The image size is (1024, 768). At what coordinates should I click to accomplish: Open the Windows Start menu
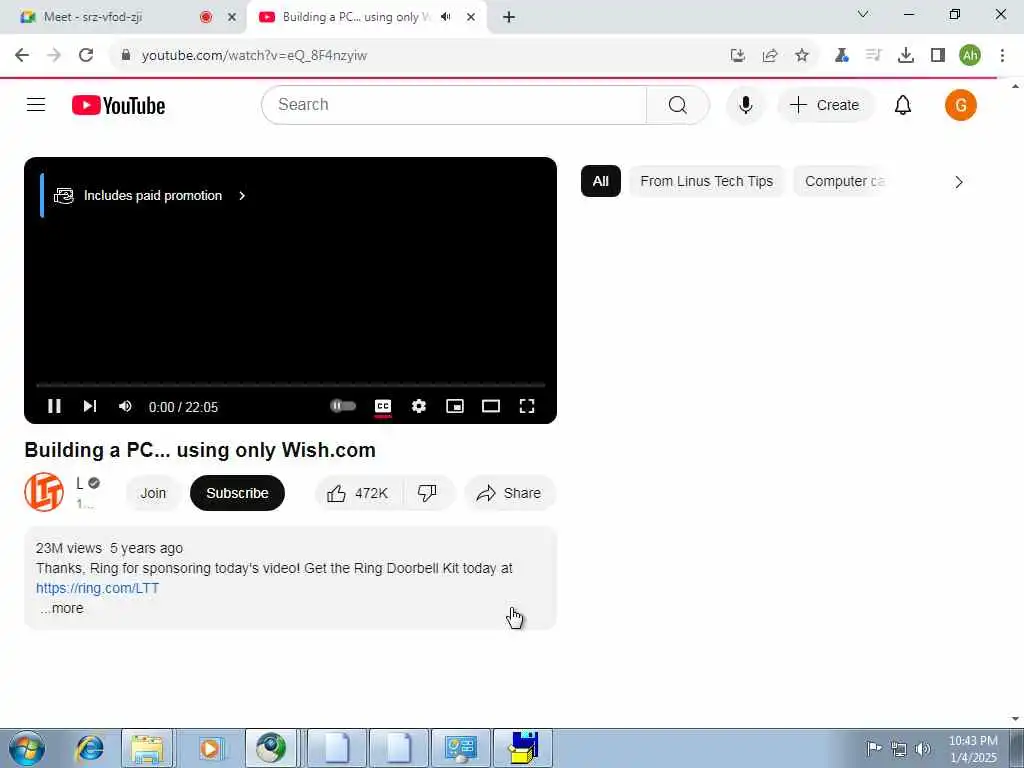tap(27, 748)
